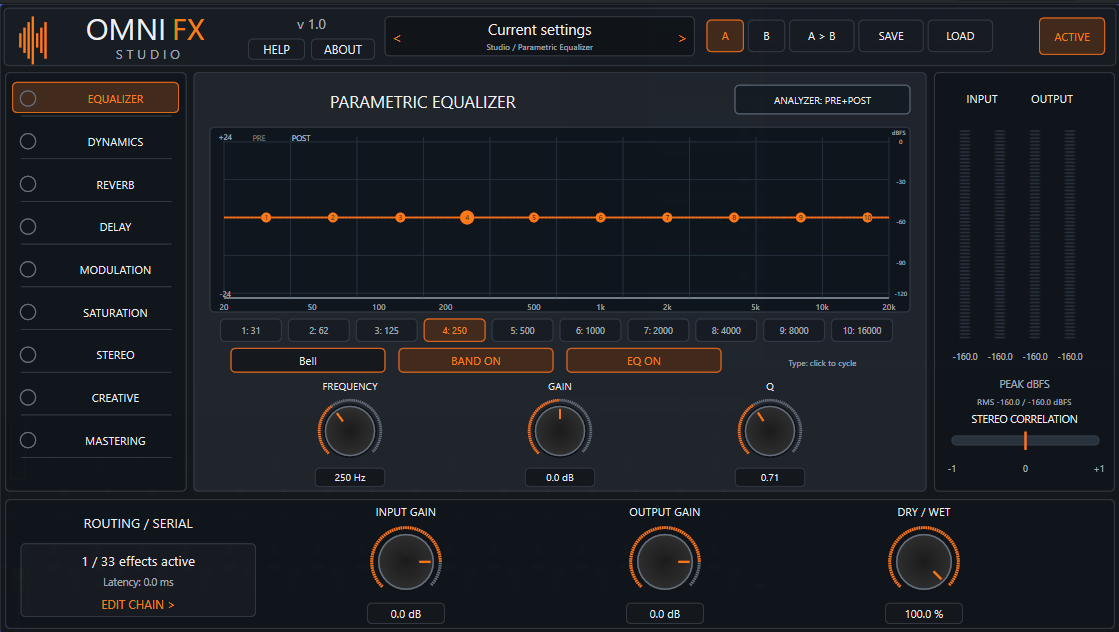Click the Output Gain knob

point(664,561)
